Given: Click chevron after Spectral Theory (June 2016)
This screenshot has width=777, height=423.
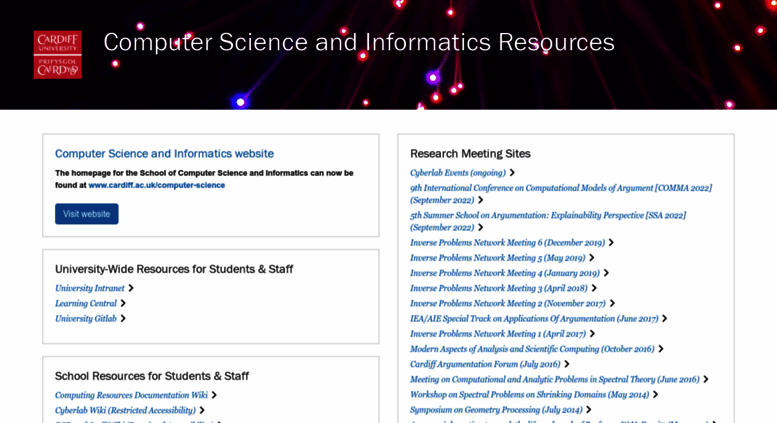Looking at the screenshot, I should point(706,379).
